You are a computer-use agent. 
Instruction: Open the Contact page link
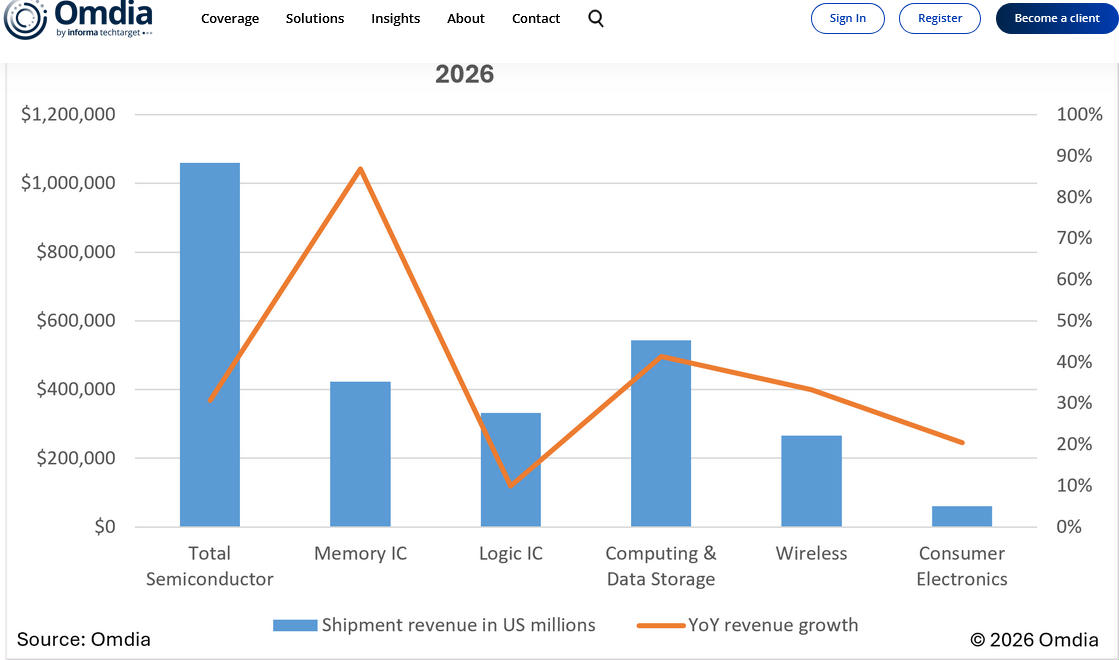[536, 18]
